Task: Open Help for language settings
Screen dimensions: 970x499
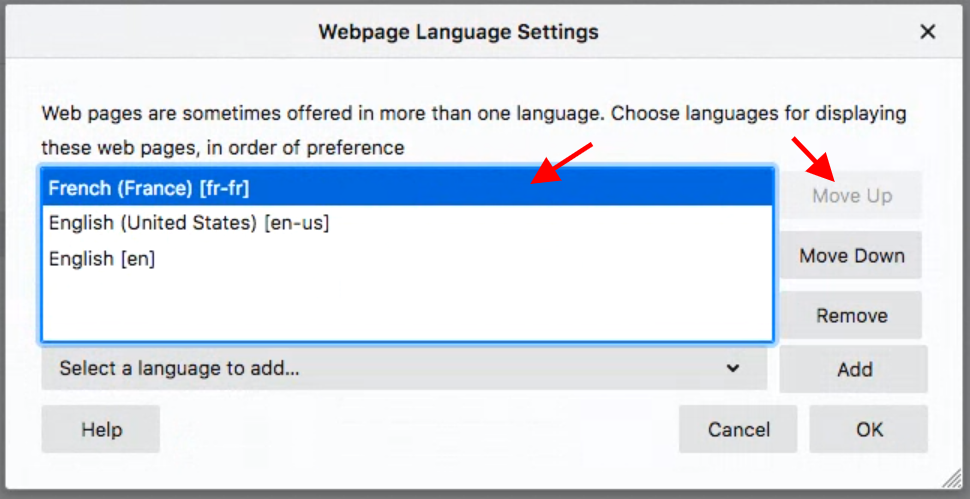Action: click(x=101, y=429)
